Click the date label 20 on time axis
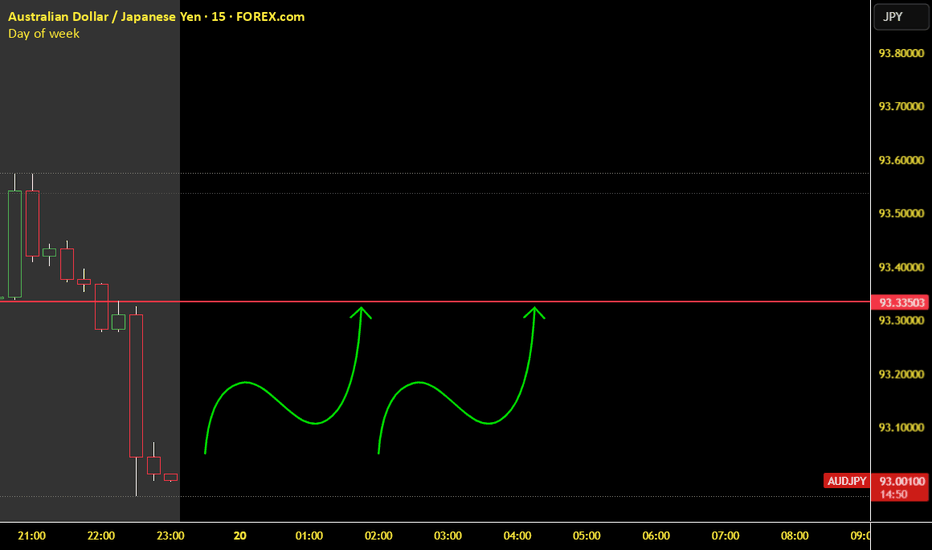 pos(240,536)
